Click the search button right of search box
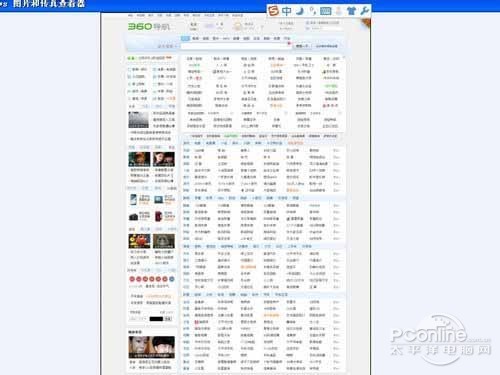This screenshot has width=500, height=375. point(302,46)
